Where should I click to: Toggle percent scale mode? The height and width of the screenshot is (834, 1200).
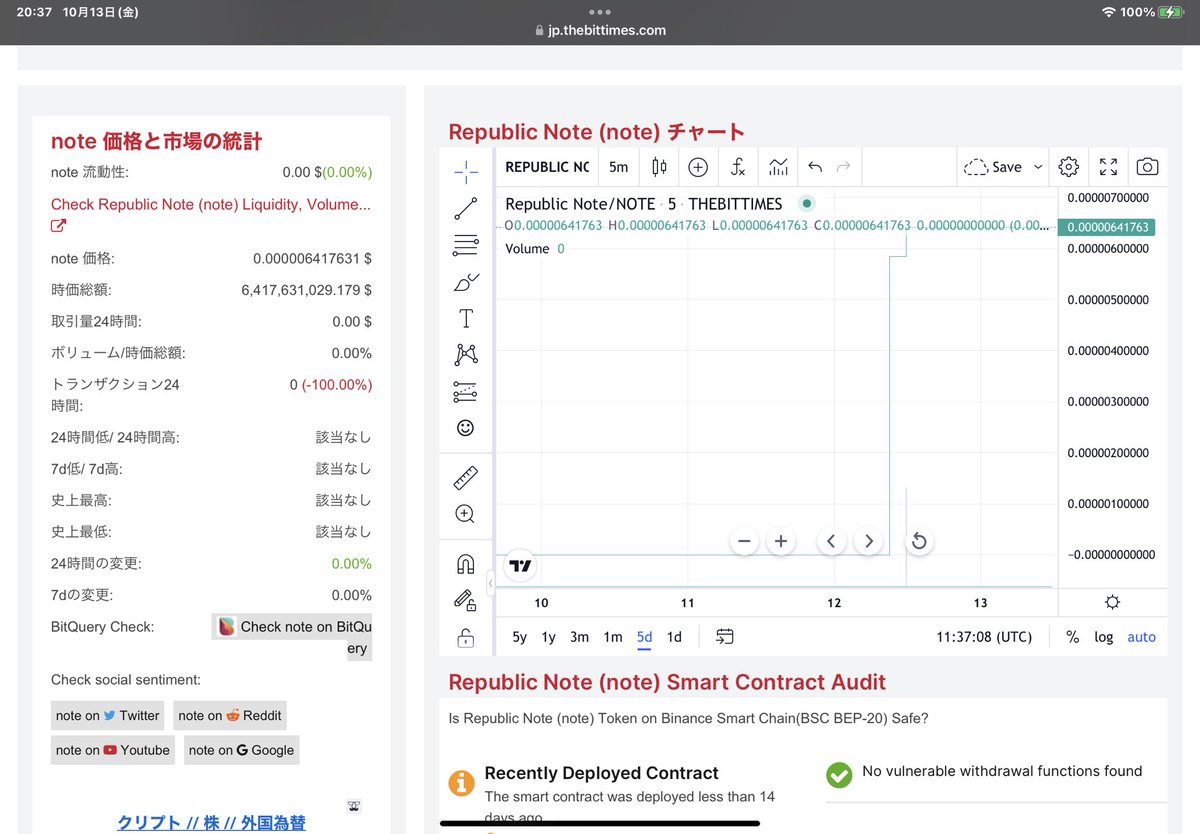tap(1072, 637)
